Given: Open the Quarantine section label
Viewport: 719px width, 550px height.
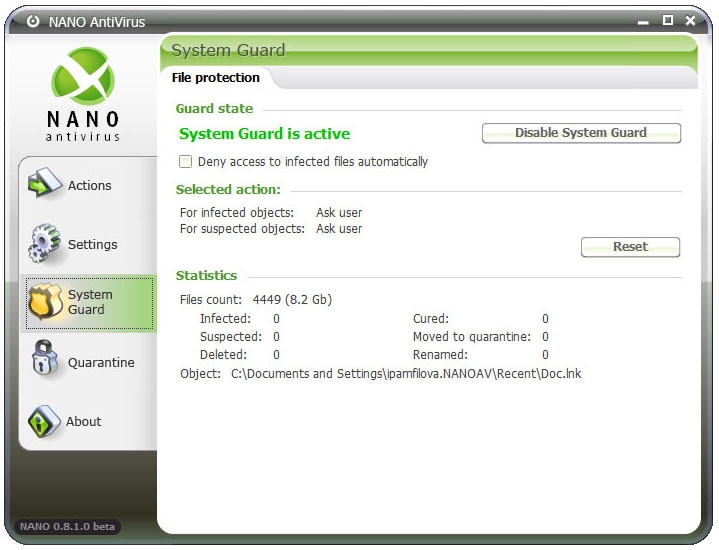Looking at the screenshot, I should coord(101,362).
